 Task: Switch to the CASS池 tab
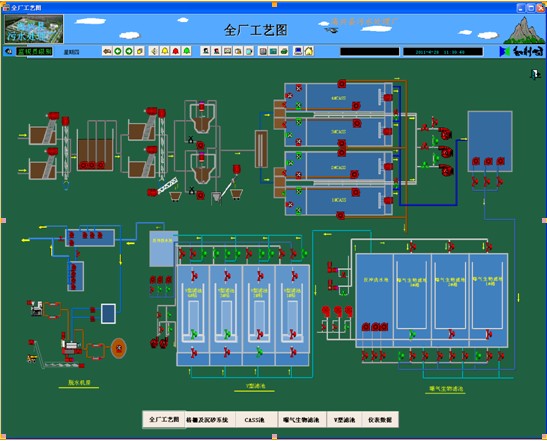tap(255, 420)
